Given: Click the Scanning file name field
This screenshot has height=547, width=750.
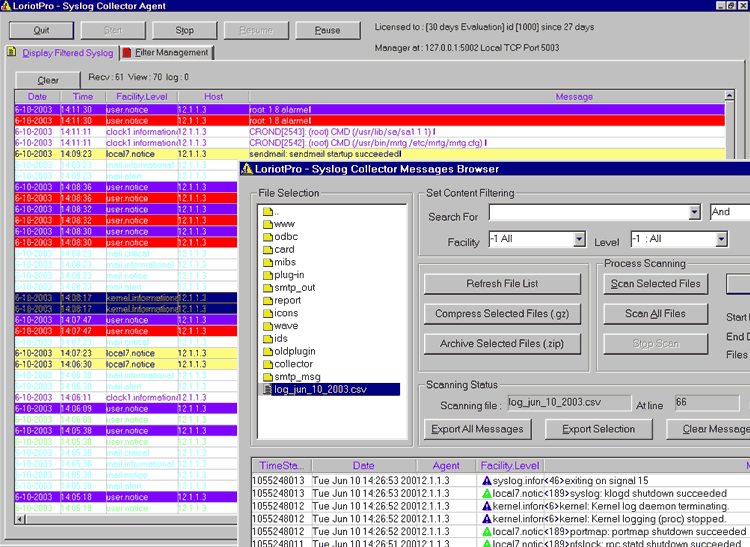Looking at the screenshot, I should coord(569,403).
